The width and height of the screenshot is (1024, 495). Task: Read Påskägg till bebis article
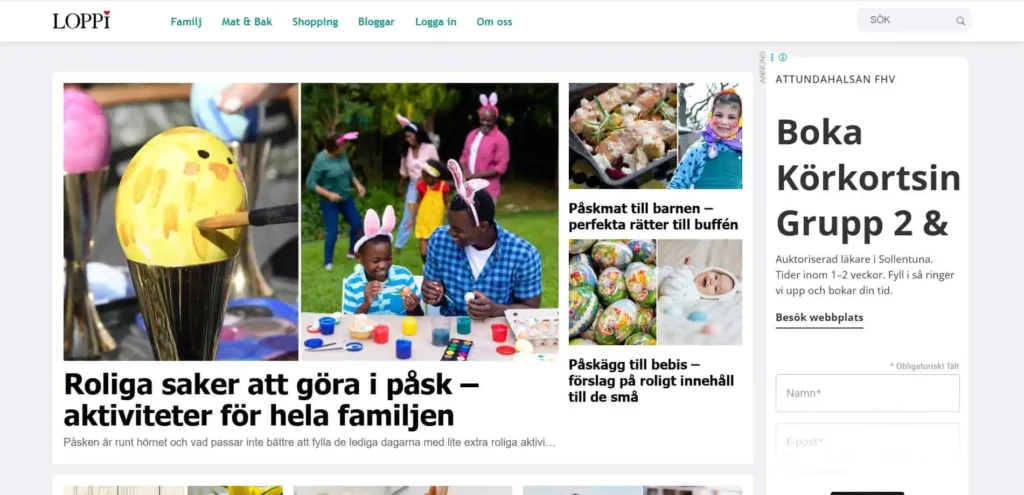tap(651, 381)
